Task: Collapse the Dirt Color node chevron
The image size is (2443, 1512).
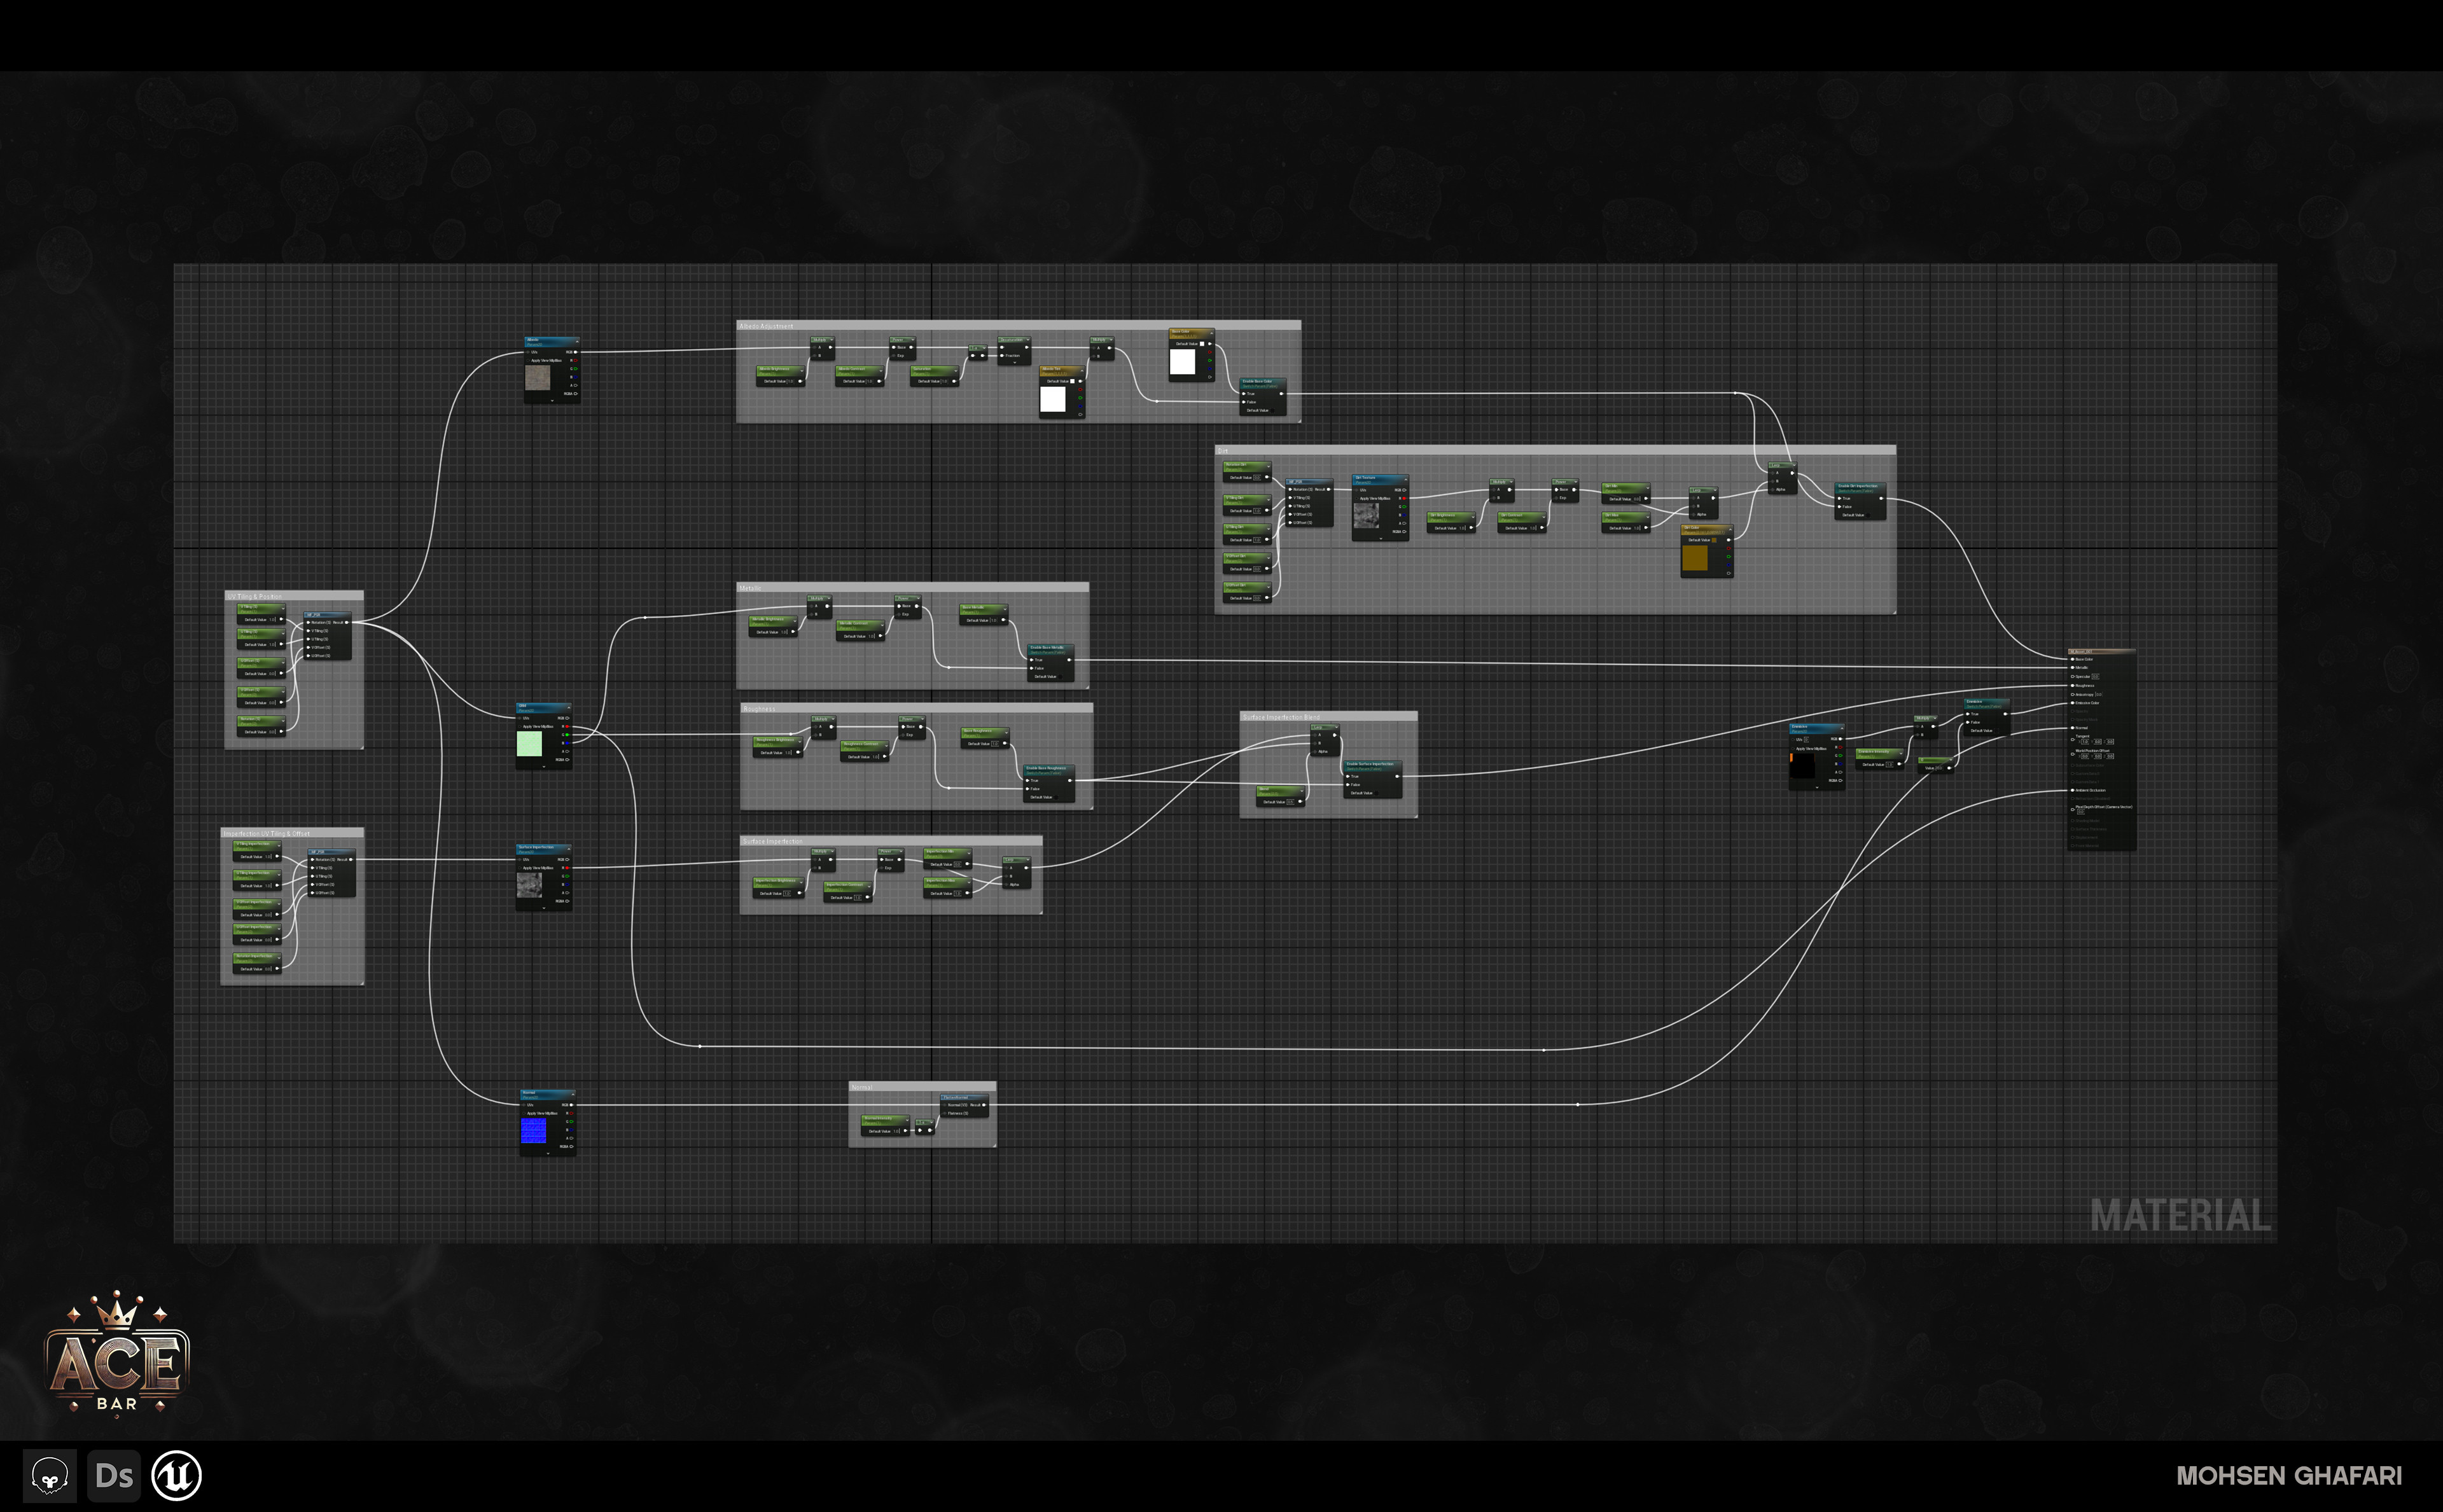Action: tap(1731, 530)
